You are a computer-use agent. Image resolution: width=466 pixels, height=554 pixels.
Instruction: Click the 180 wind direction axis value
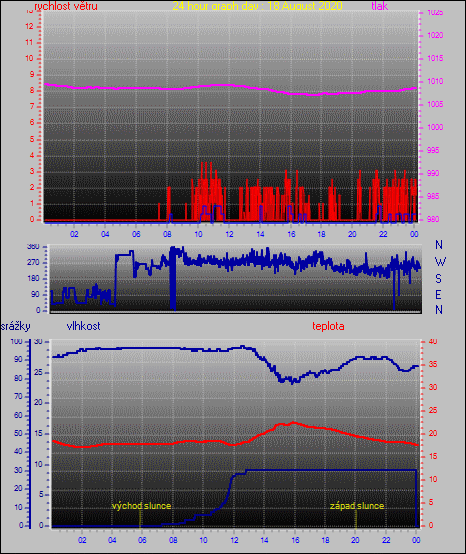pyautogui.click(x=33, y=278)
